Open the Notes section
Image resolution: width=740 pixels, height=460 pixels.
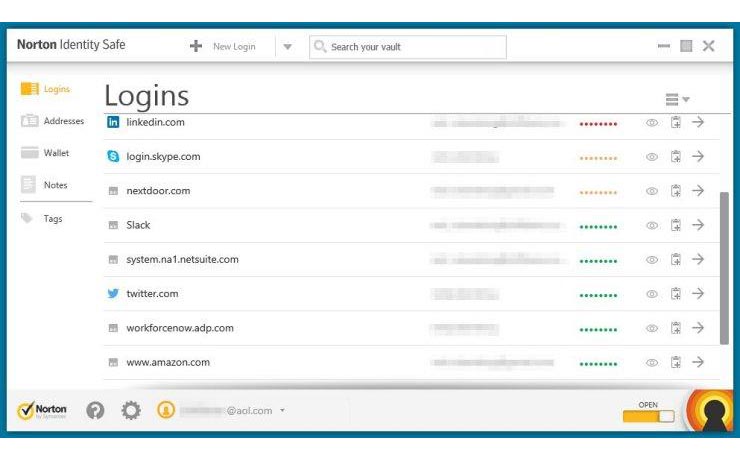(44, 185)
